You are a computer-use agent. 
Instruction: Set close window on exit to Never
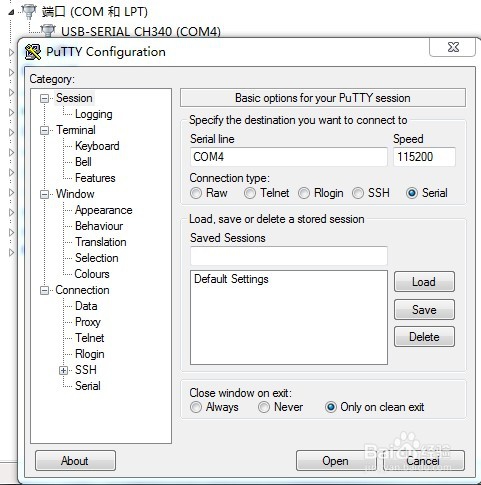[264, 407]
